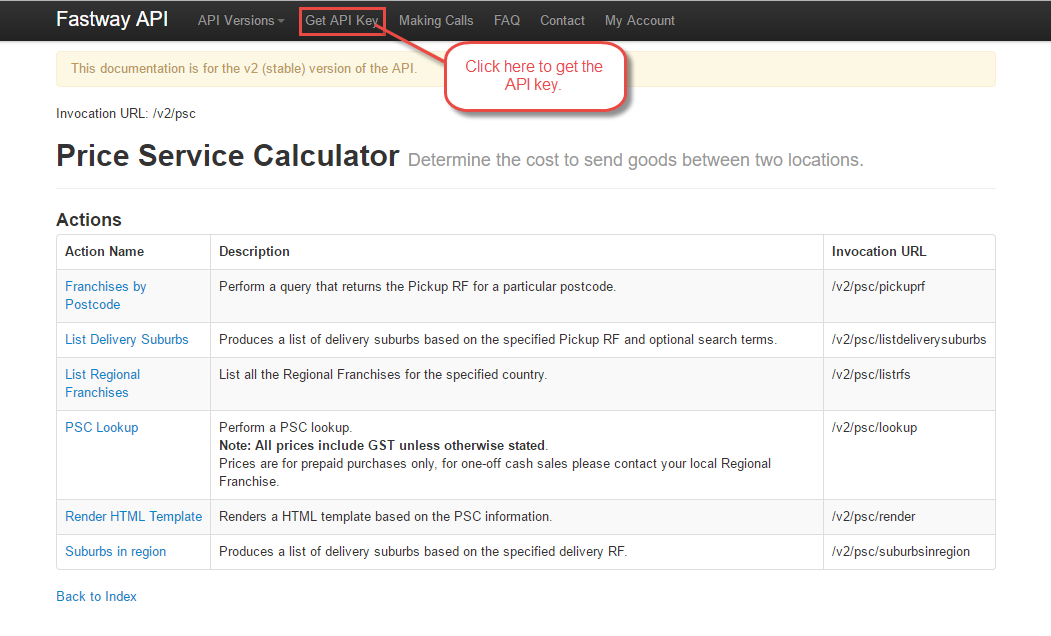This screenshot has height=636, width=1051.
Task: Open the FAQ navigation item
Action: 507,21
